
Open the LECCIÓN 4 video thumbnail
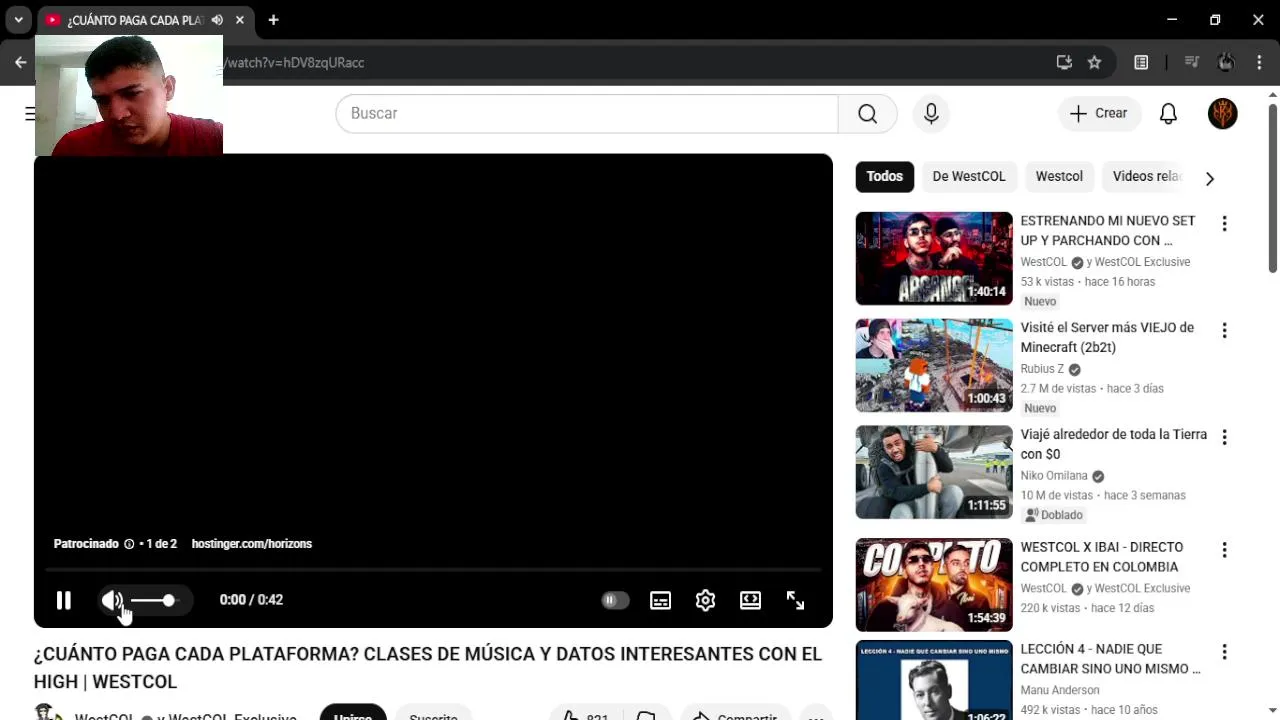point(934,680)
